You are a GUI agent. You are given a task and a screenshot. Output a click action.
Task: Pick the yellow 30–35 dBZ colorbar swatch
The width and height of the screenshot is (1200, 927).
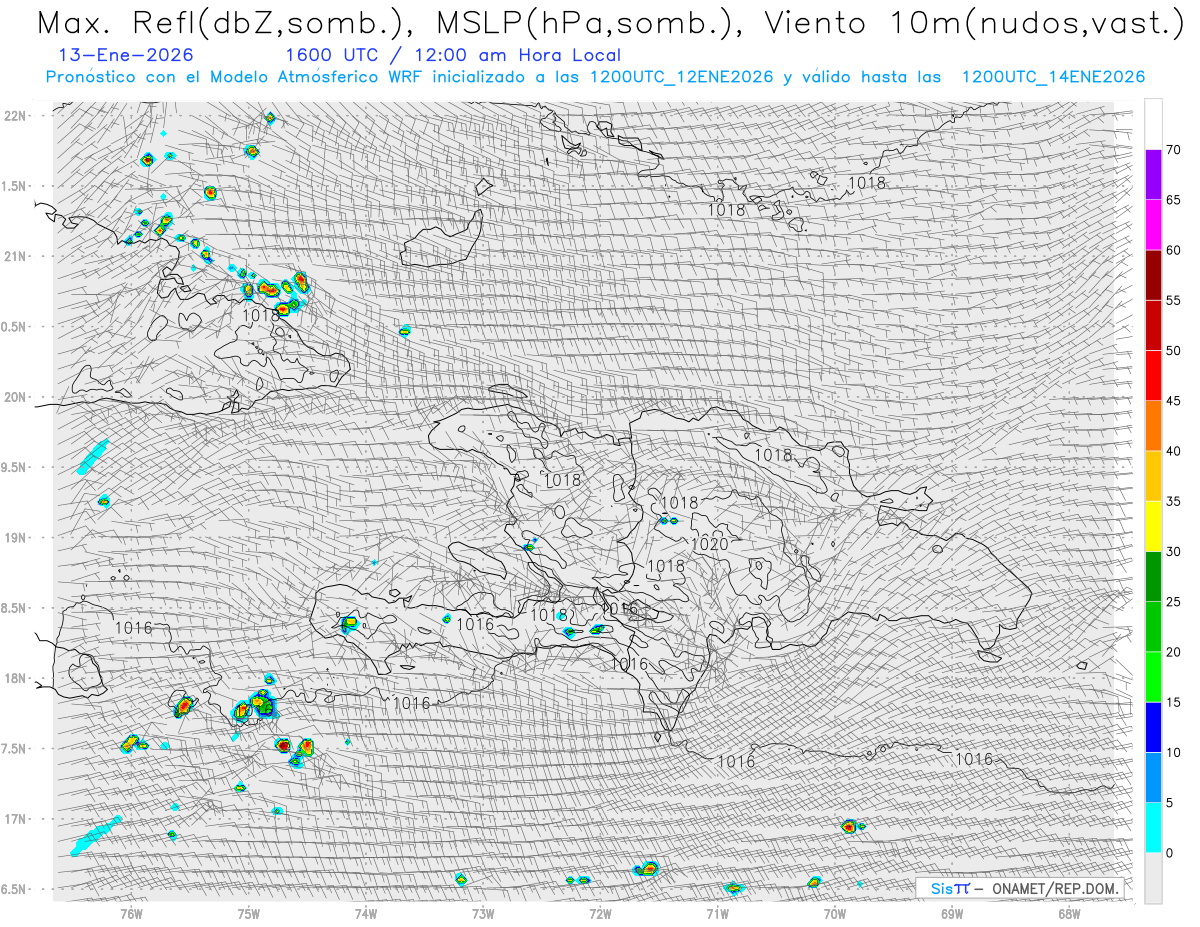pos(1153,526)
